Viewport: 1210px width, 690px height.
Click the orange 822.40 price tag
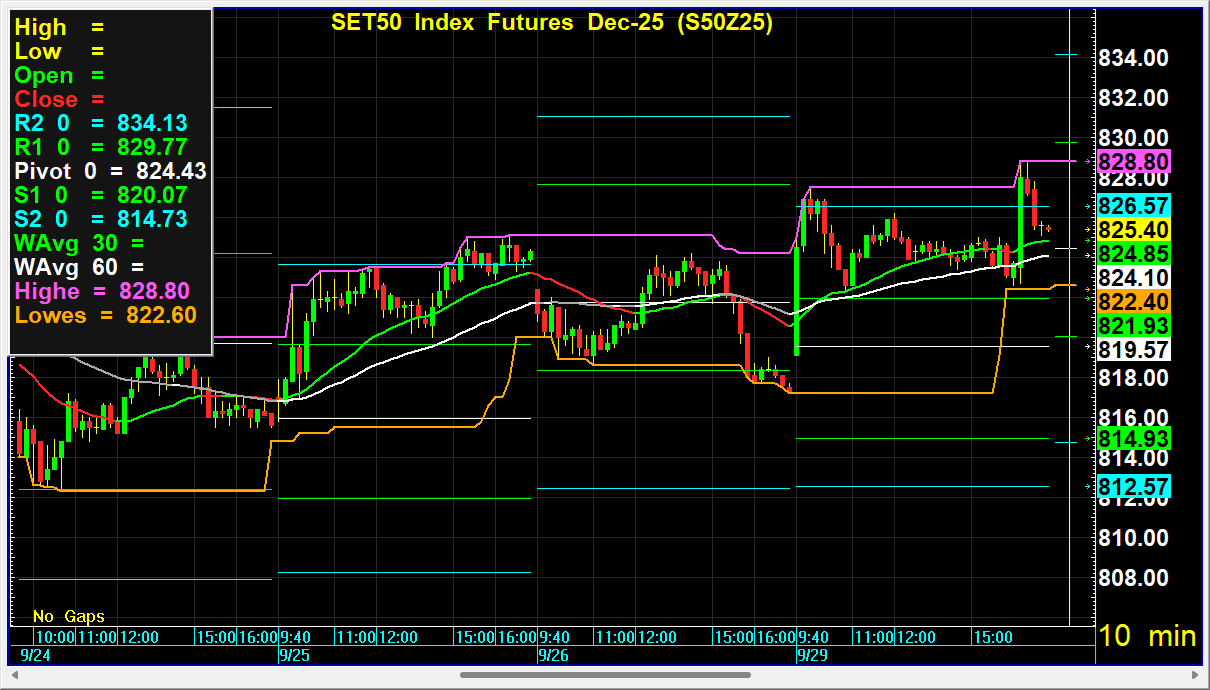[x=1133, y=302]
